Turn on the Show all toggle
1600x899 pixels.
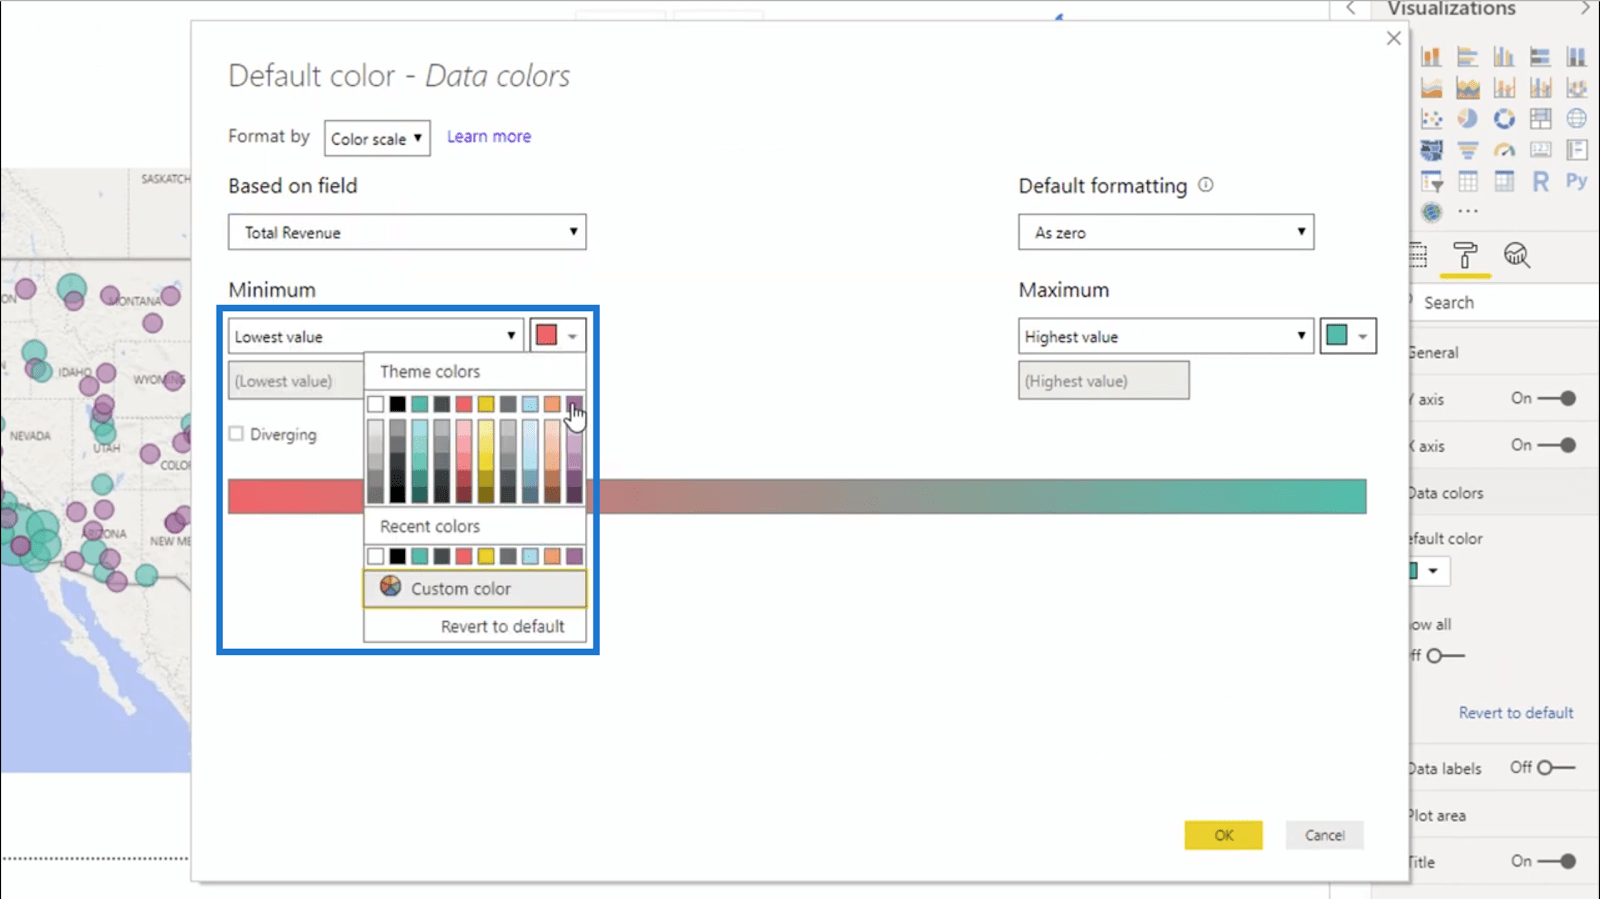click(1445, 656)
